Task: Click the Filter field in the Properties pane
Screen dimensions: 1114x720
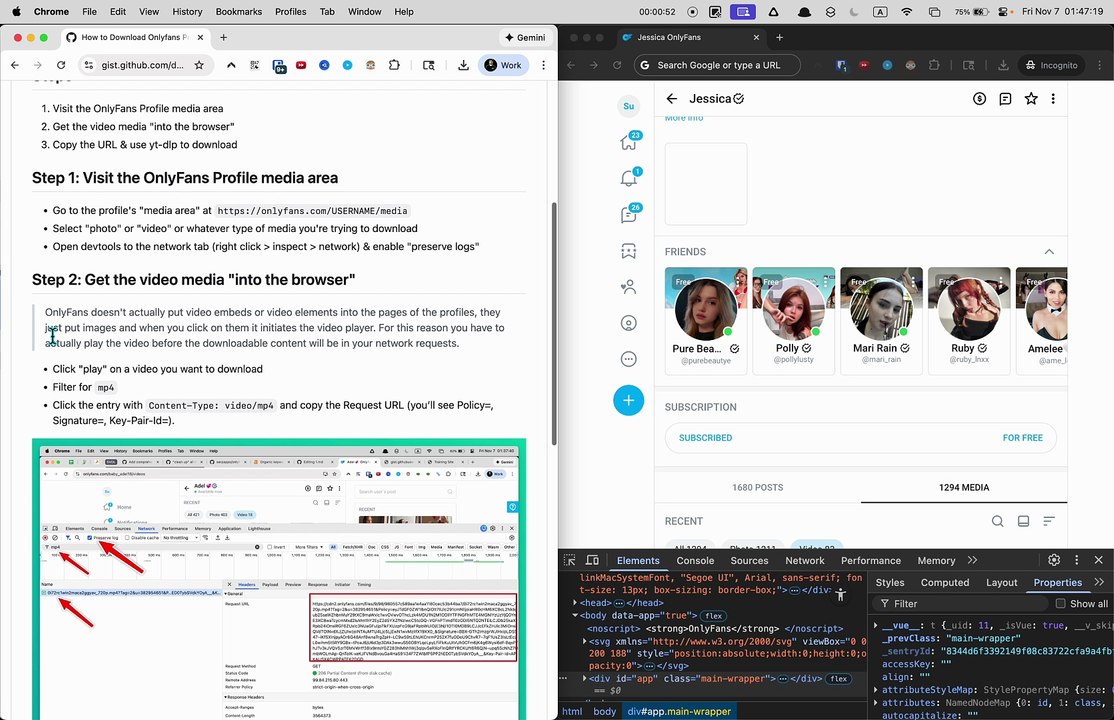Action: pyautogui.click(x=962, y=603)
